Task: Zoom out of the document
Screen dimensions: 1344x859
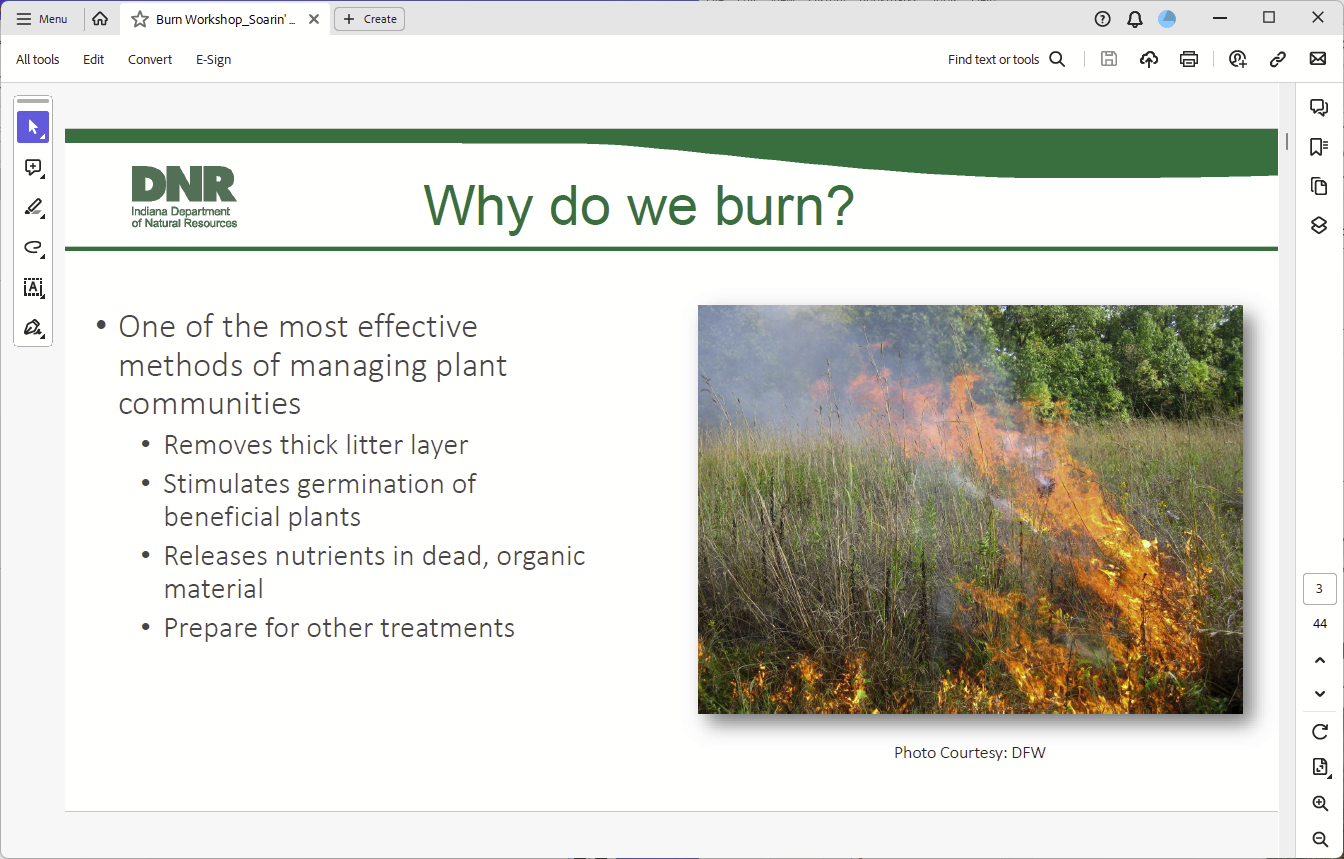Action: (1320, 840)
